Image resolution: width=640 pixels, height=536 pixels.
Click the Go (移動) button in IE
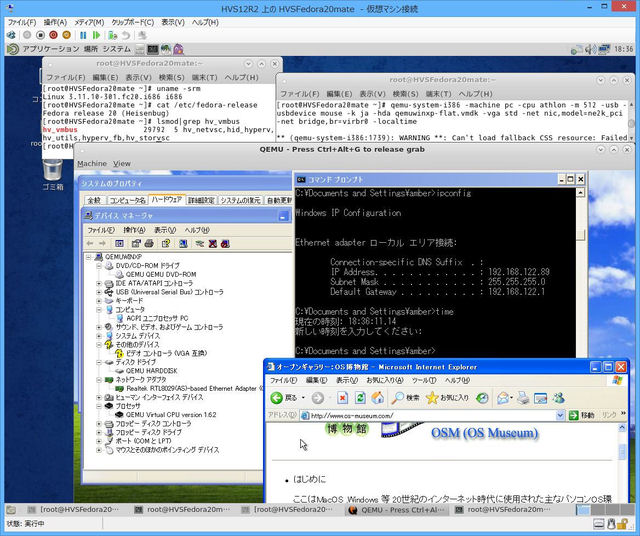click(x=582, y=416)
